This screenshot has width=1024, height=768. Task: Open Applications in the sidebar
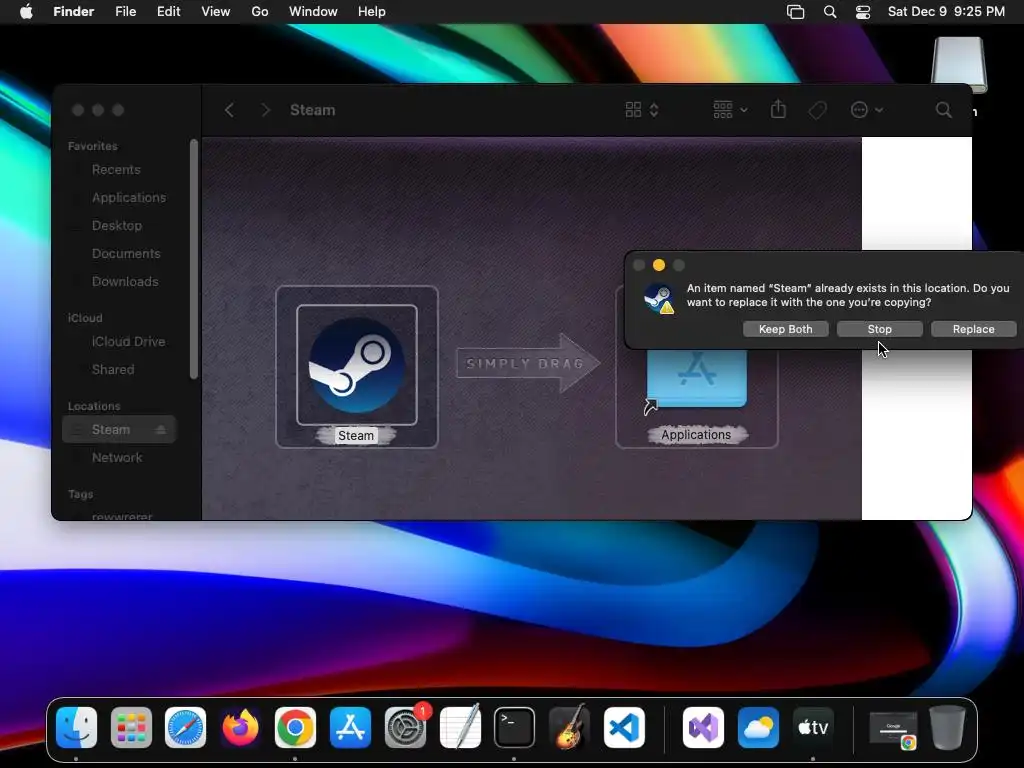(129, 197)
